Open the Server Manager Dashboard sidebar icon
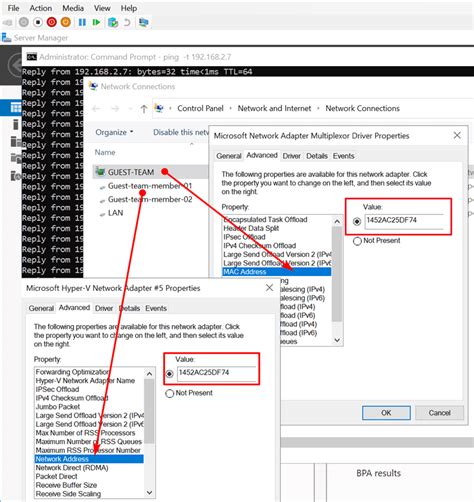This screenshot has width=474, height=502. coord(15,107)
